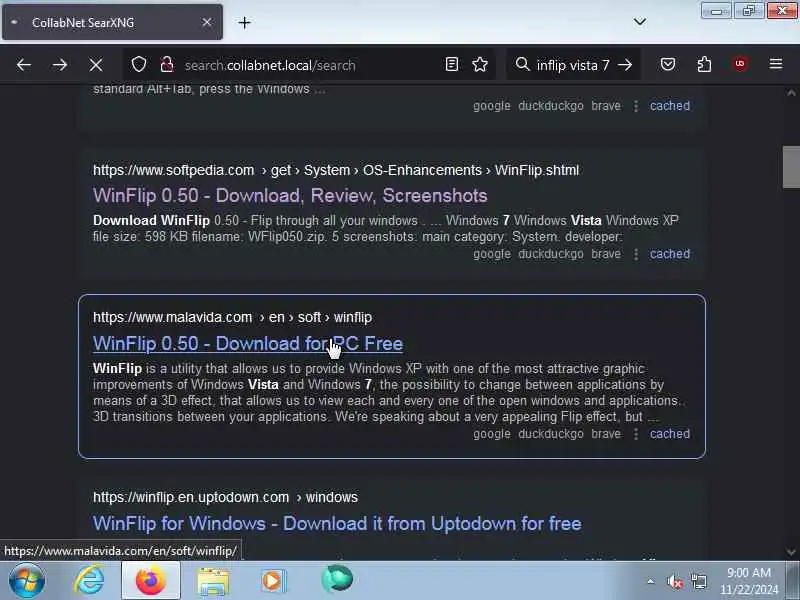Go back to the previous page
800x600 pixels.
coord(23,65)
